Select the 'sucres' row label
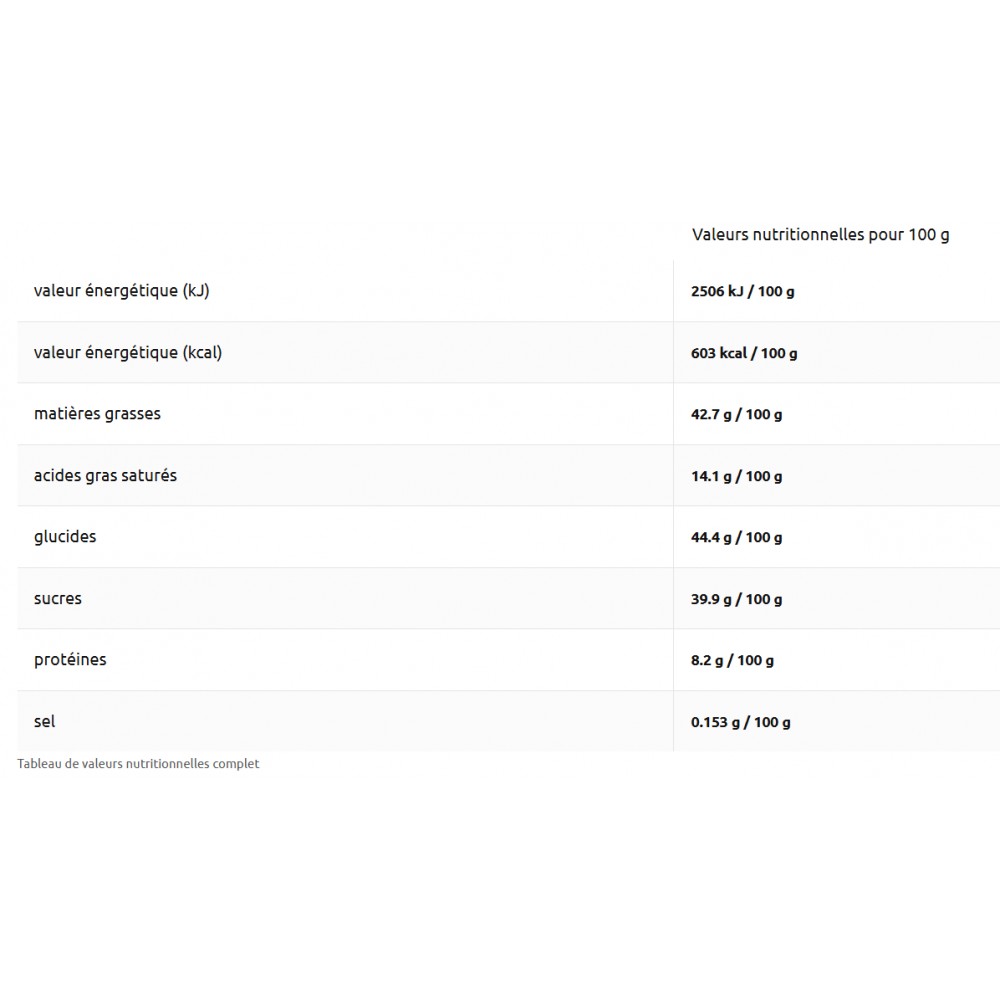Image resolution: width=1000 pixels, height=1000 pixels. pyautogui.click(x=58, y=599)
